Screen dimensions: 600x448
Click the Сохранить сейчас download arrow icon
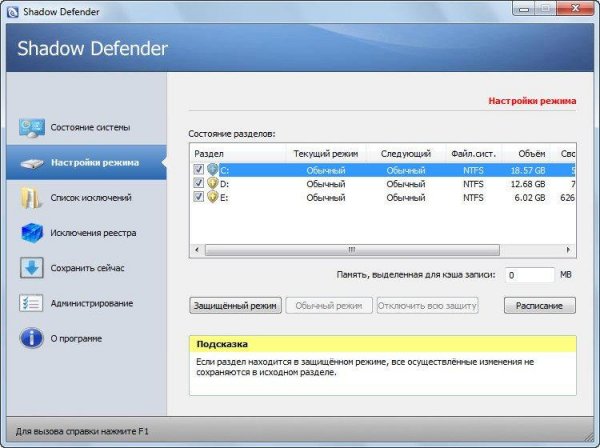[32, 268]
